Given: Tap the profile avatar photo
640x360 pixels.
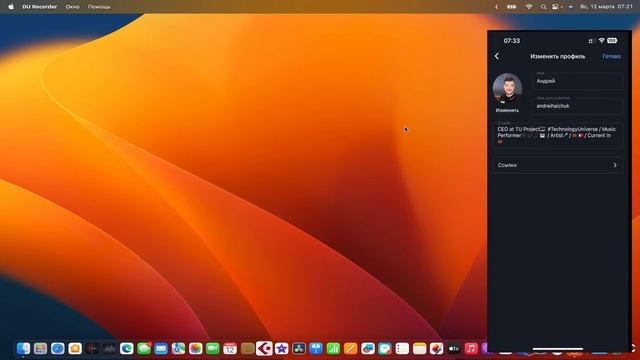Looking at the screenshot, I should point(507,88).
